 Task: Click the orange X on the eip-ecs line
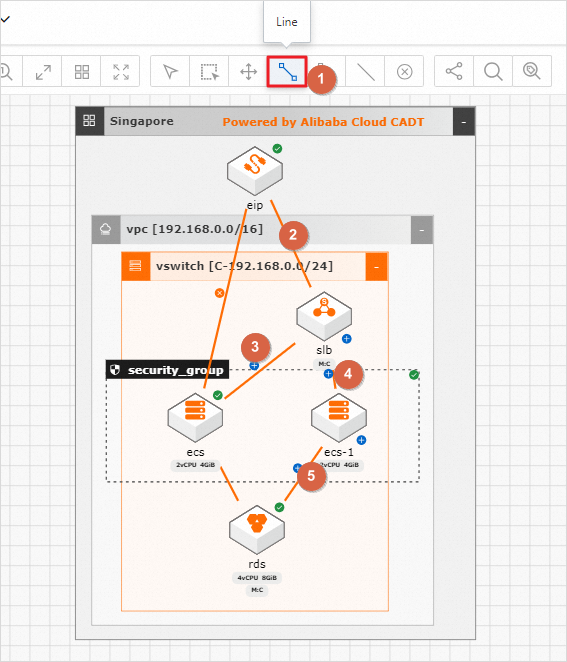(220, 293)
